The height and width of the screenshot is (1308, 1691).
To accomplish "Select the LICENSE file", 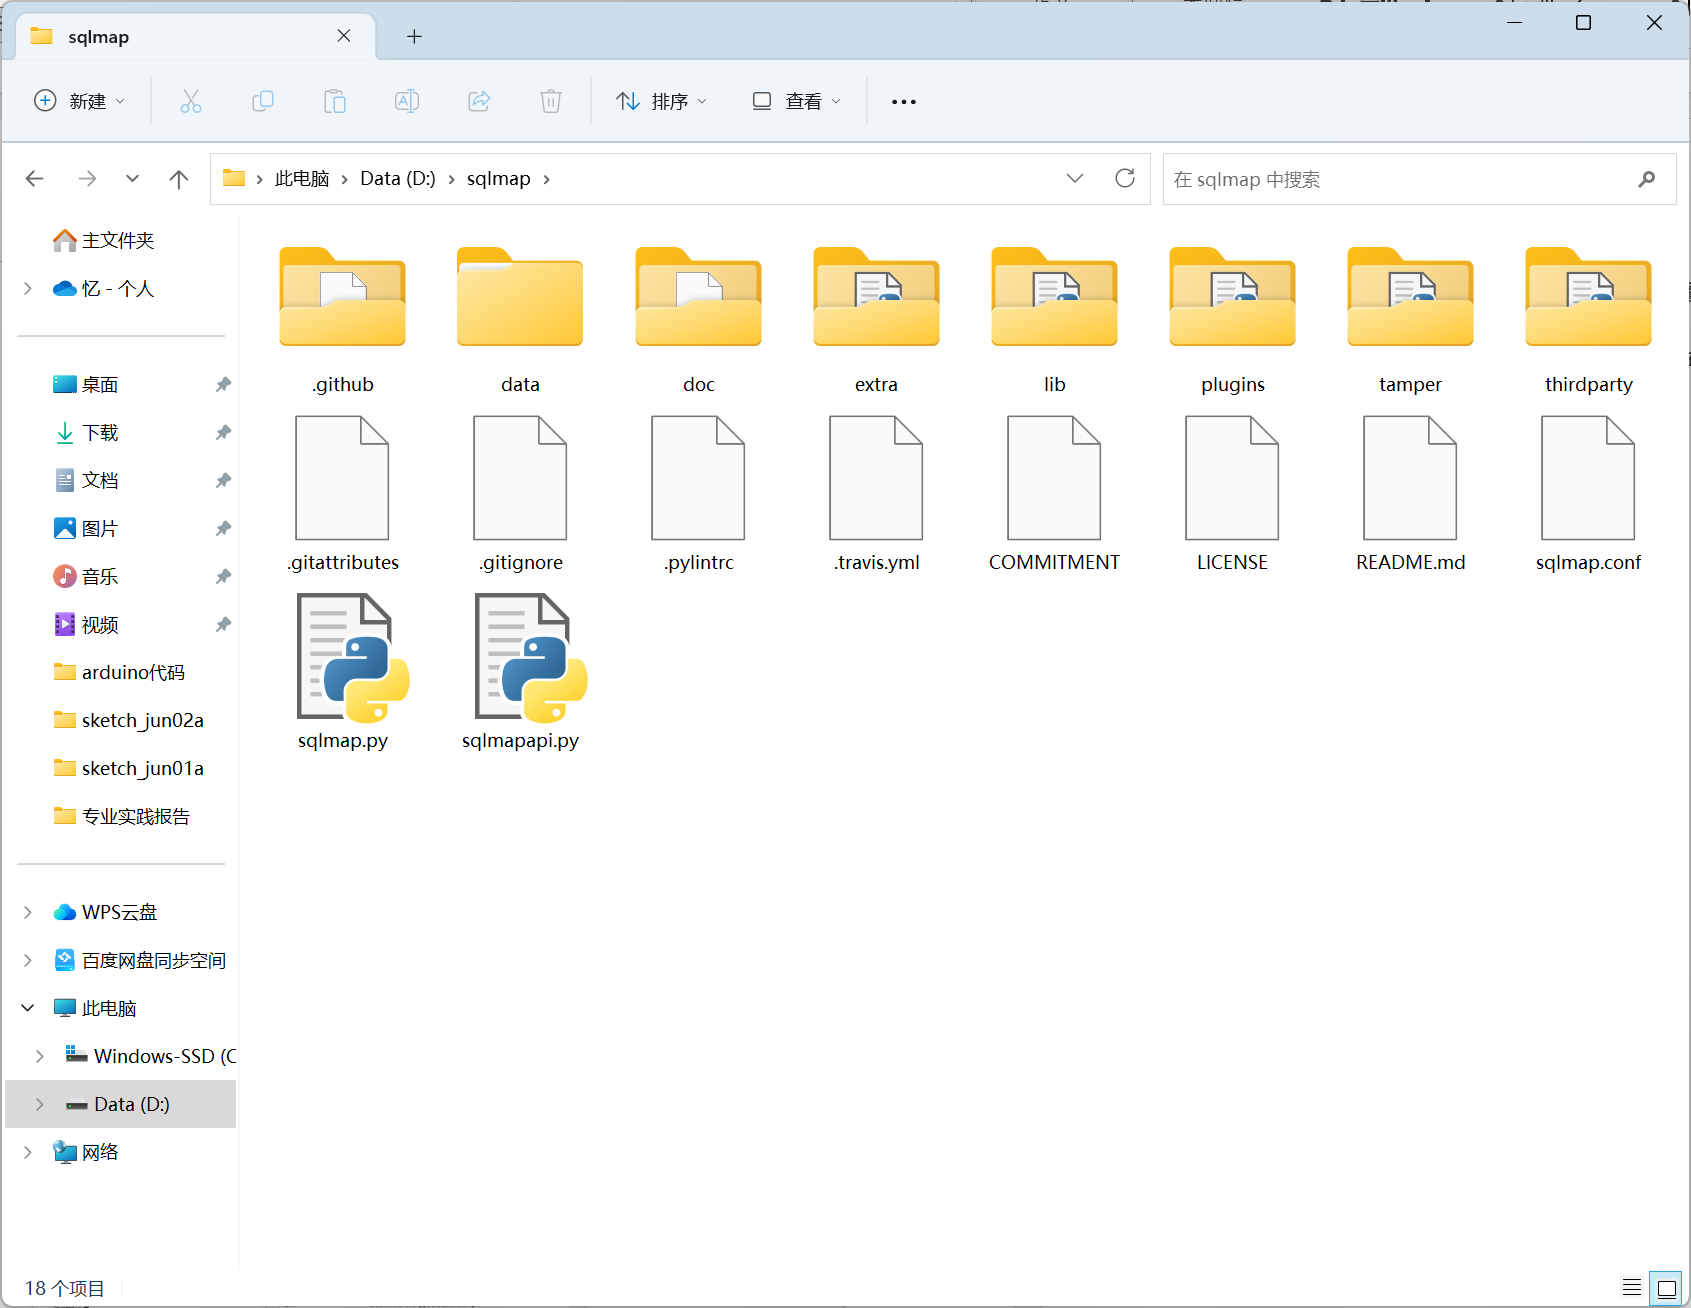I will pos(1233,494).
